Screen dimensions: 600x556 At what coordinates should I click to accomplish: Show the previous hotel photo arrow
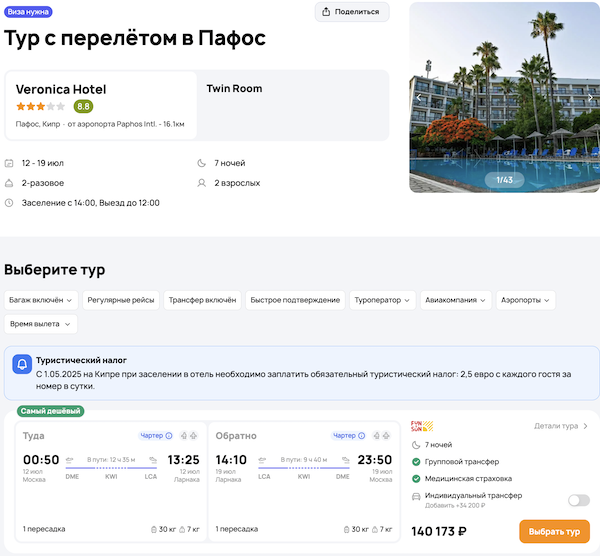419,98
